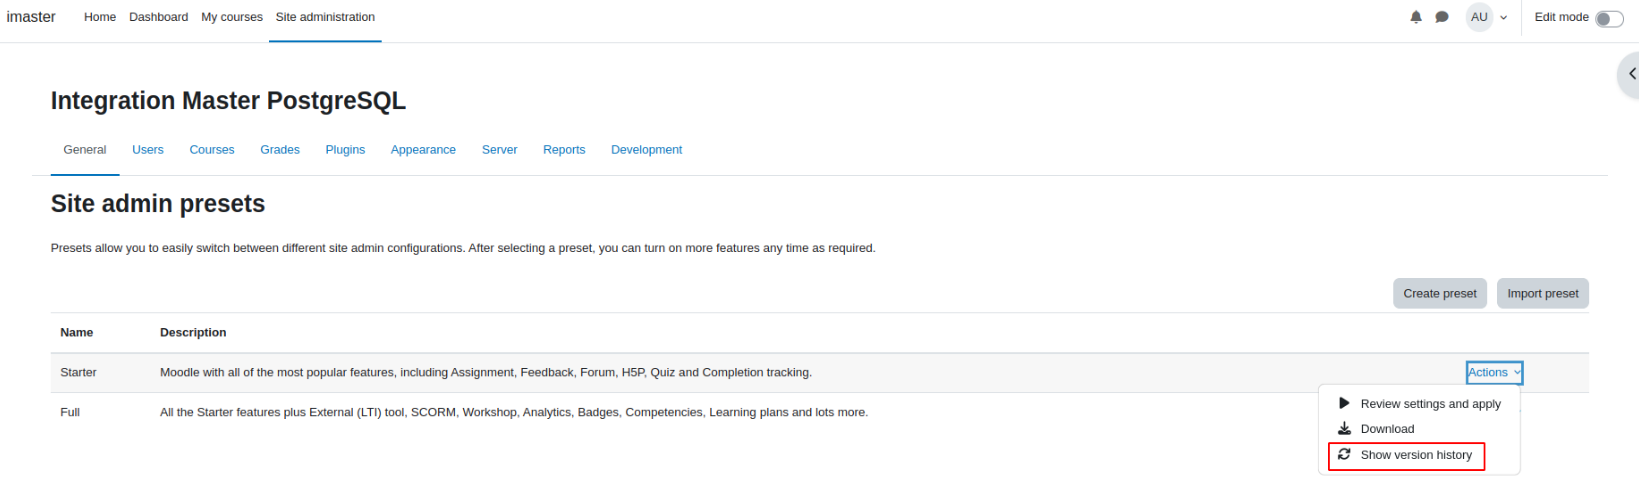Open the messaging speech bubble icon
This screenshot has width=1639, height=491.
1442,17
